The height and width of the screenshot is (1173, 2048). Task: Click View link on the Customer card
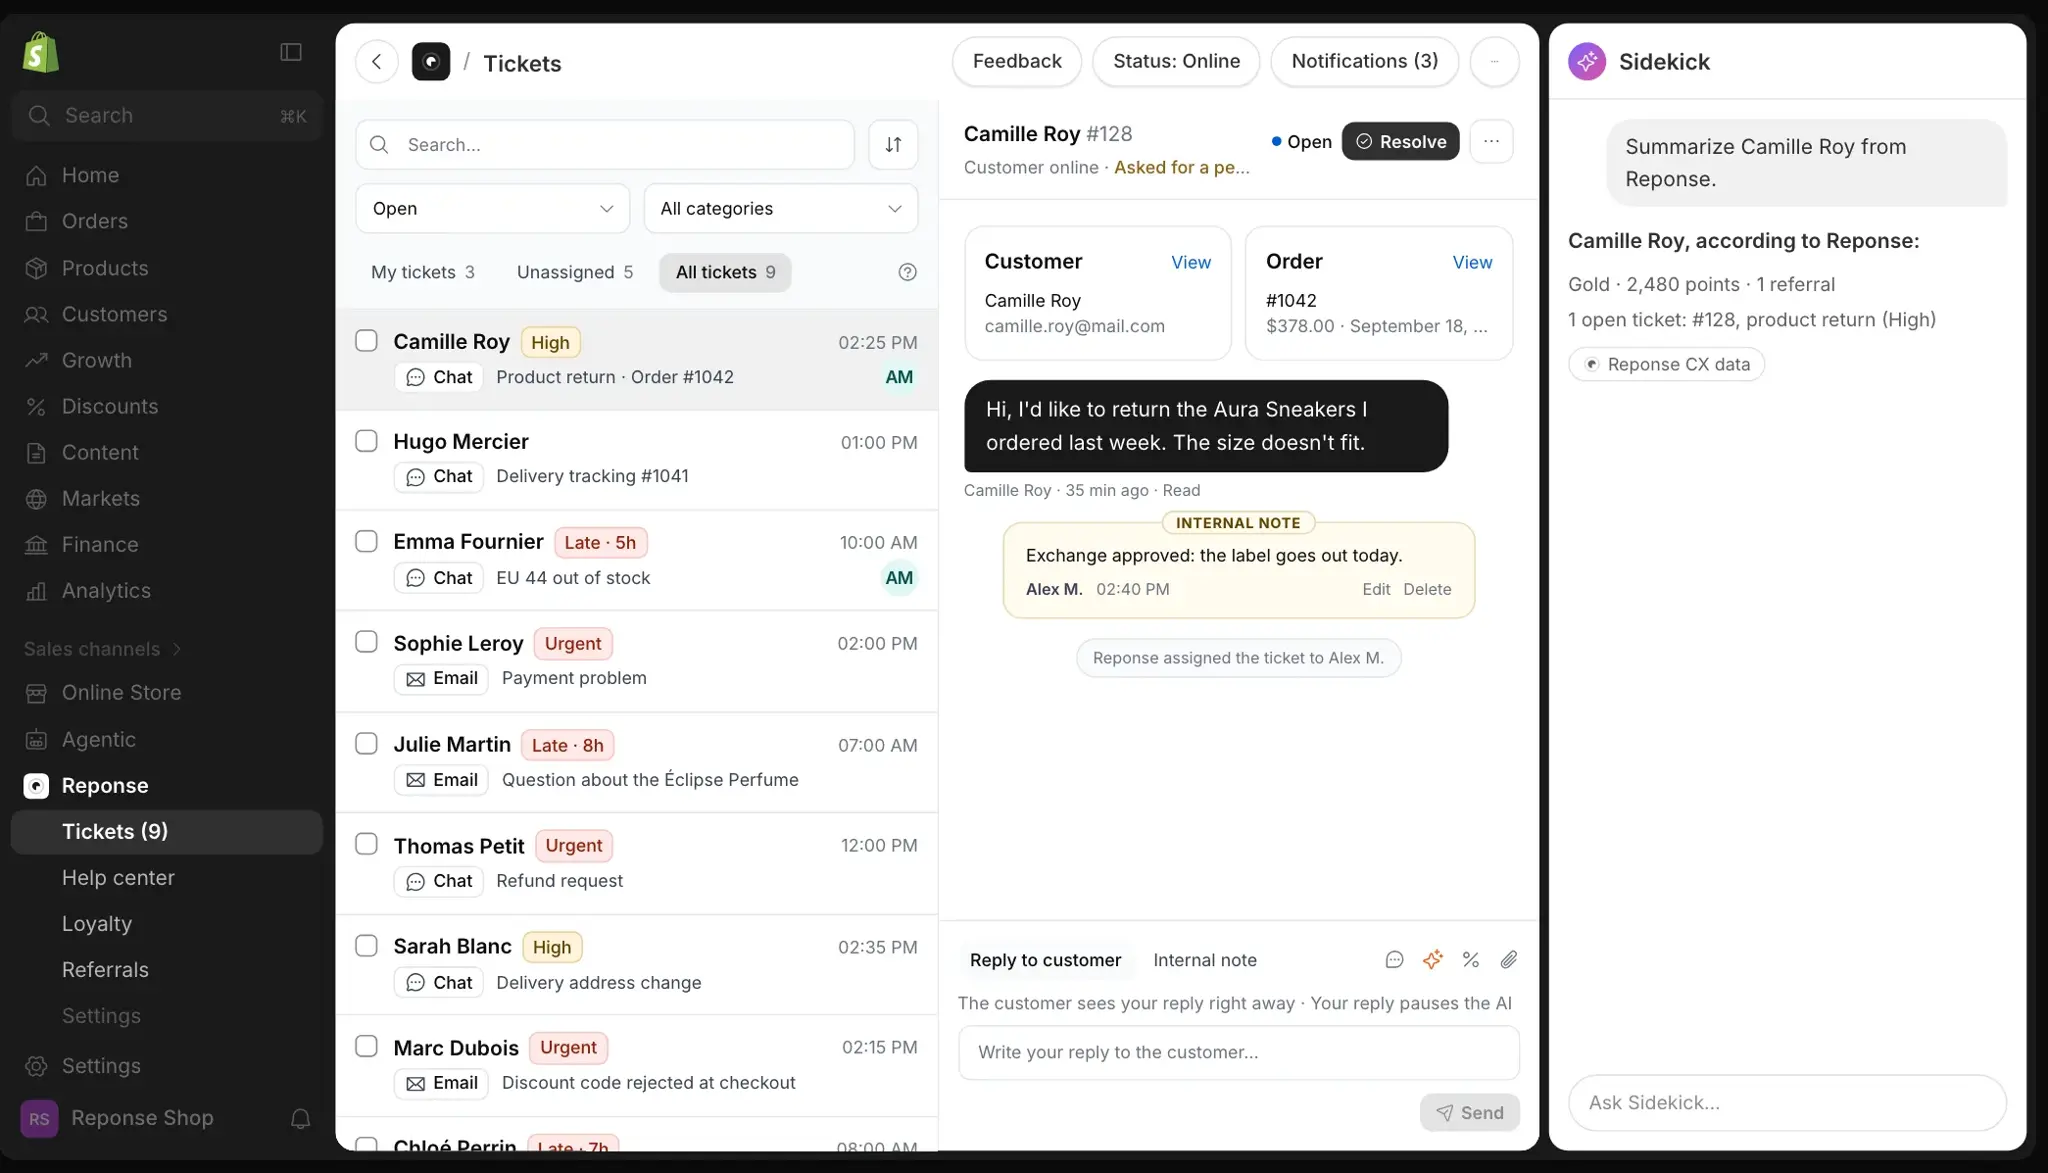[1190, 262]
